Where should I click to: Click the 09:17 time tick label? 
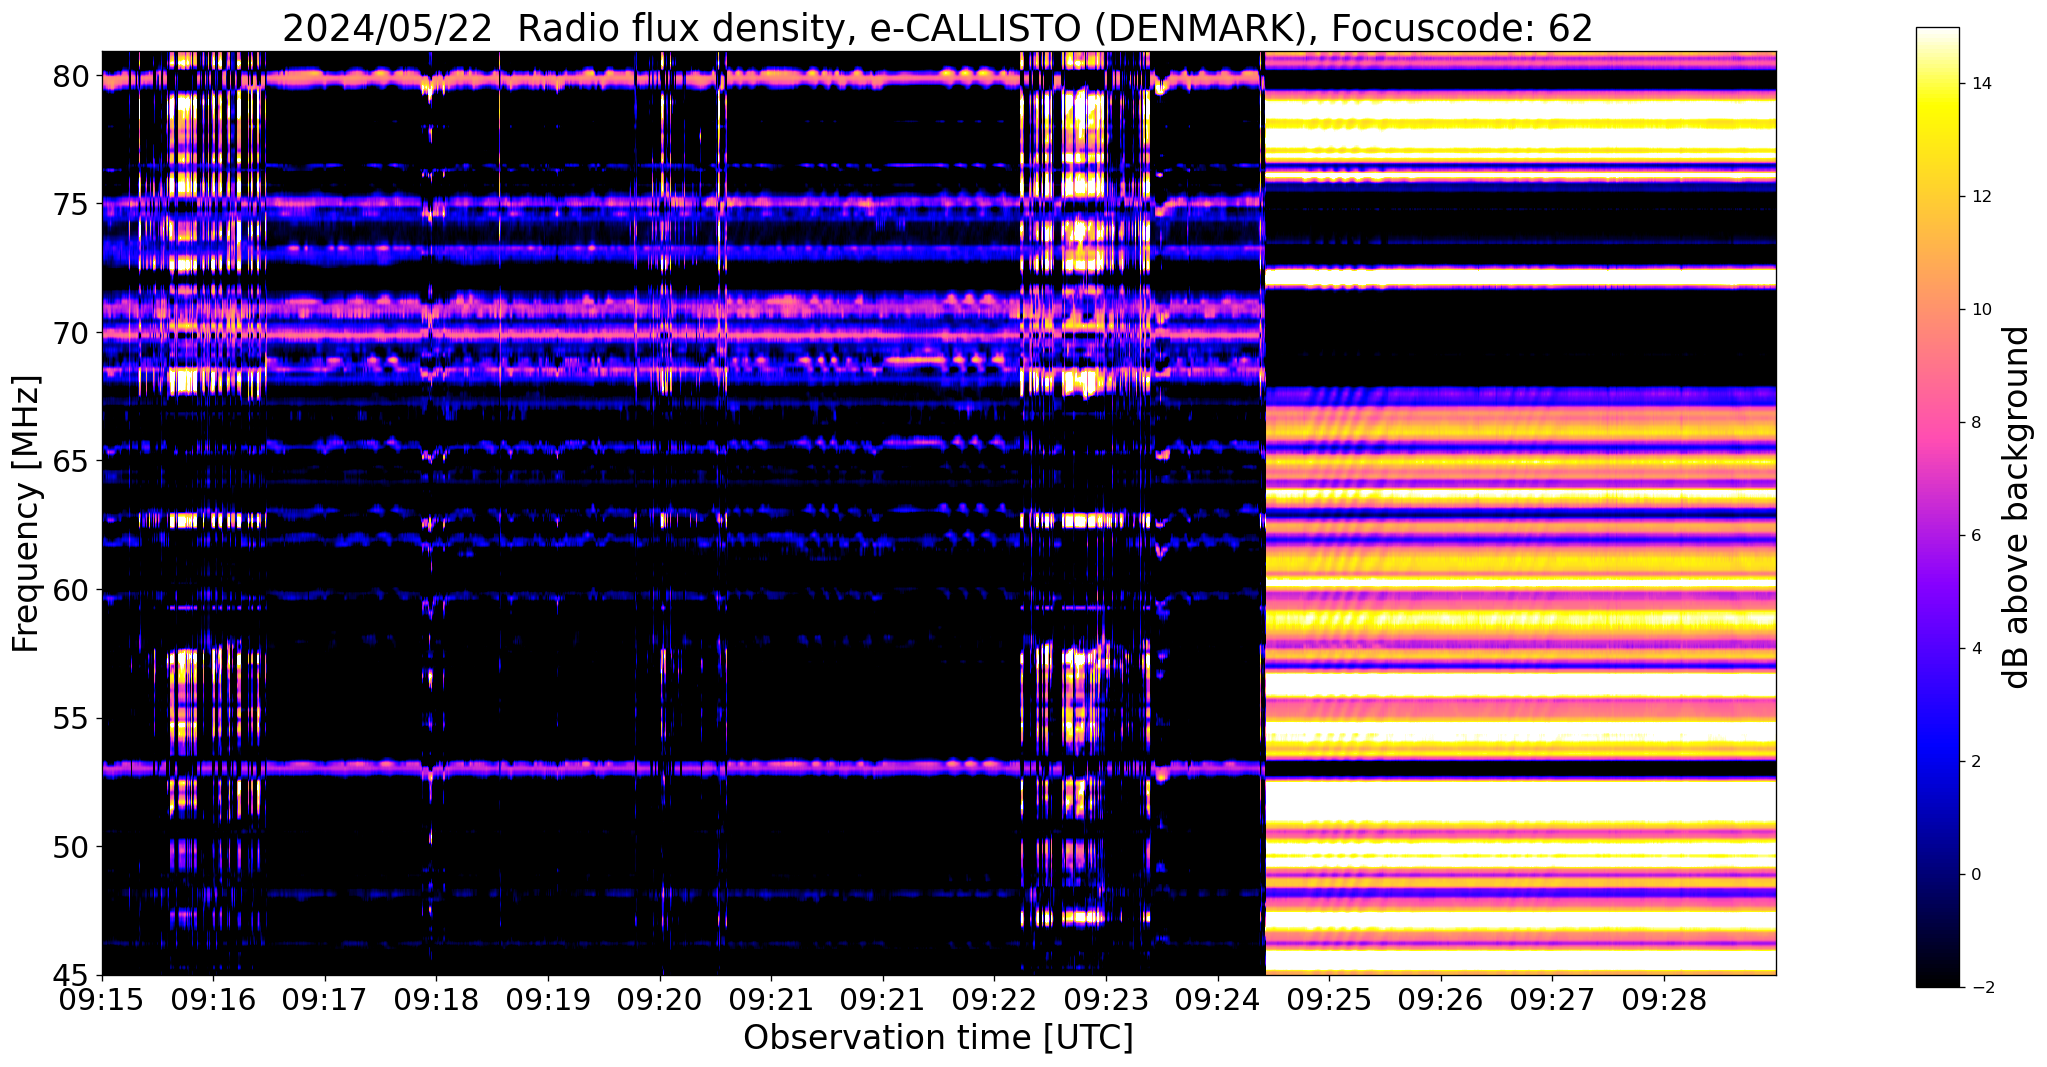point(325,999)
